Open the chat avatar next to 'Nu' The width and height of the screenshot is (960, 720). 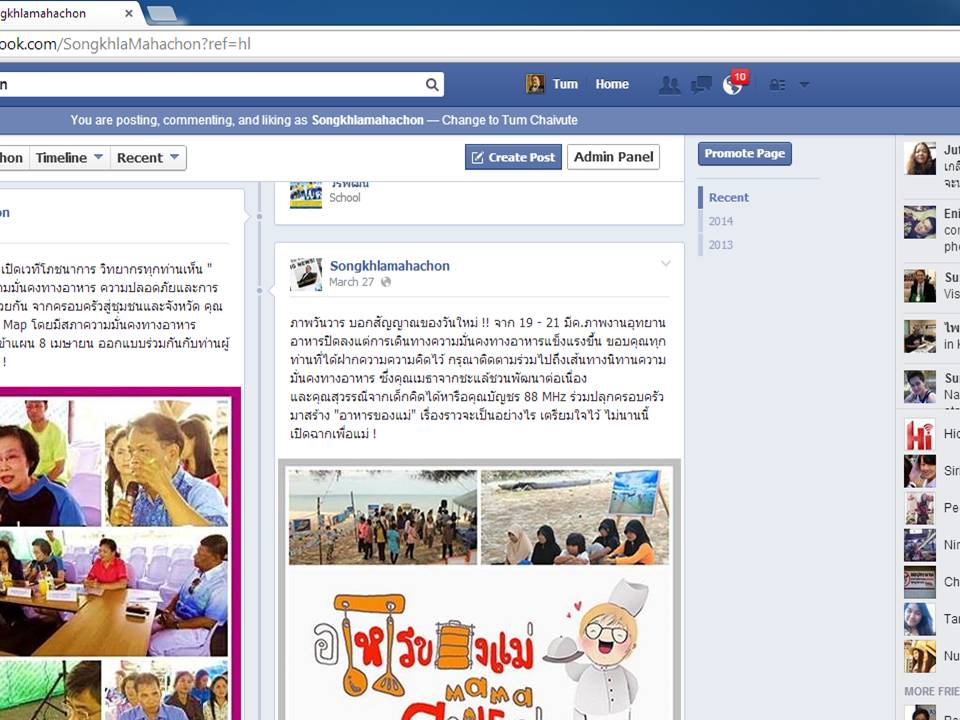pyautogui.click(x=920, y=656)
